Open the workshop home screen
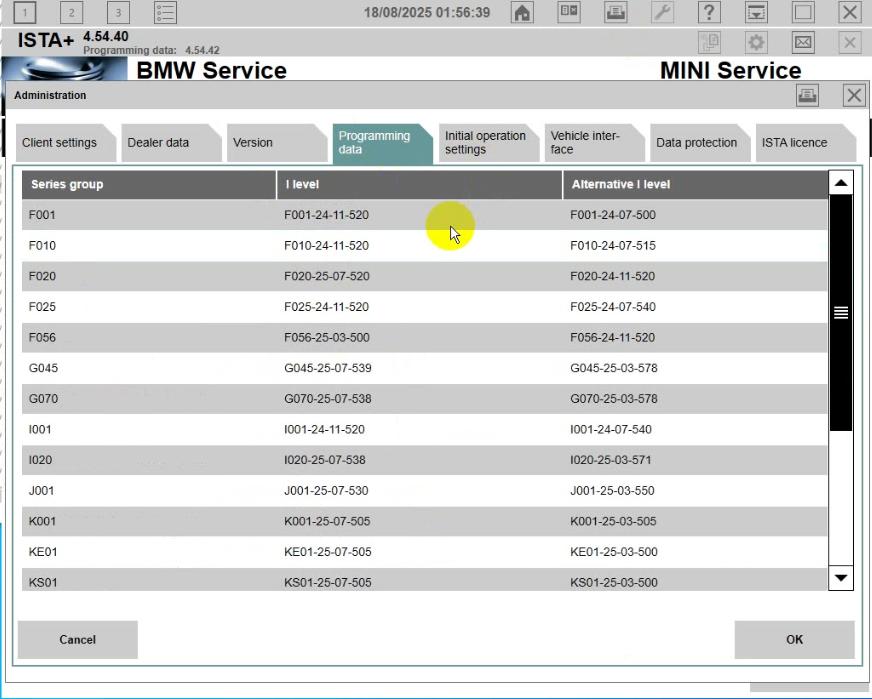The image size is (872, 699). click(524, 14)
